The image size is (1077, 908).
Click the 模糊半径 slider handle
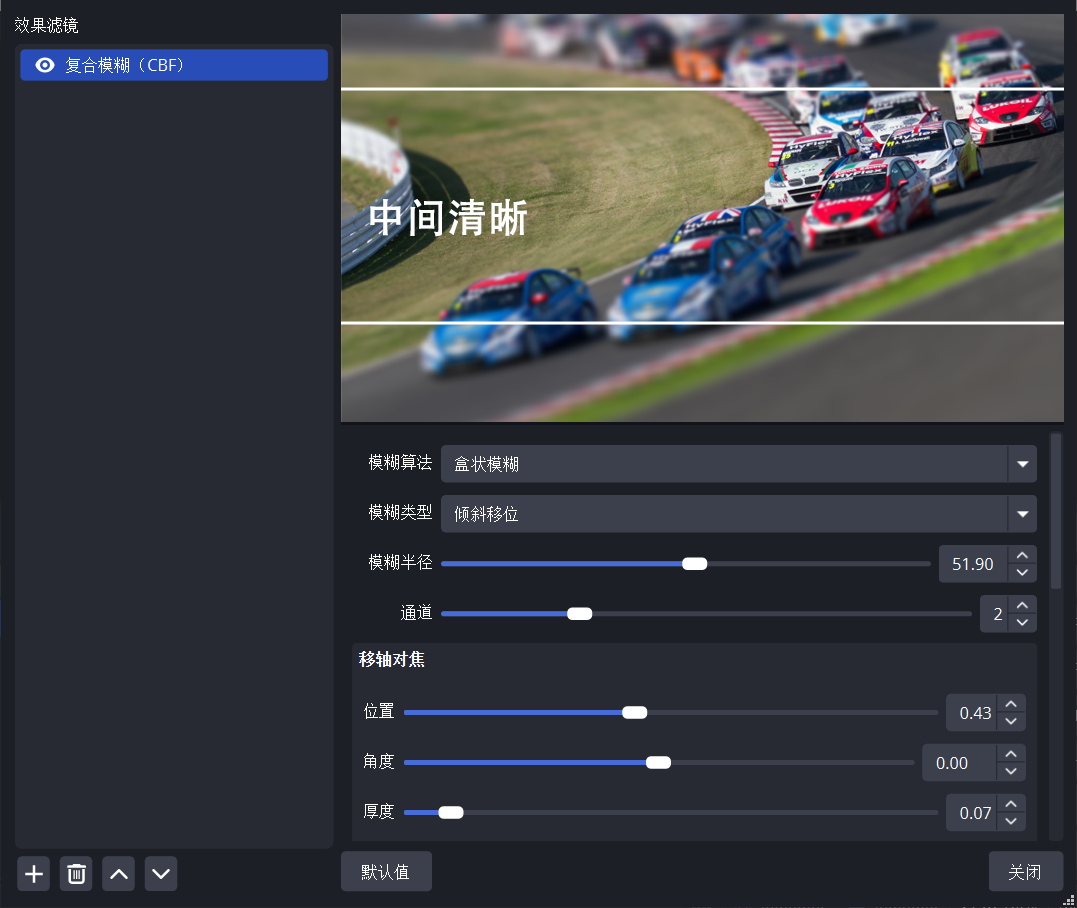694,564
